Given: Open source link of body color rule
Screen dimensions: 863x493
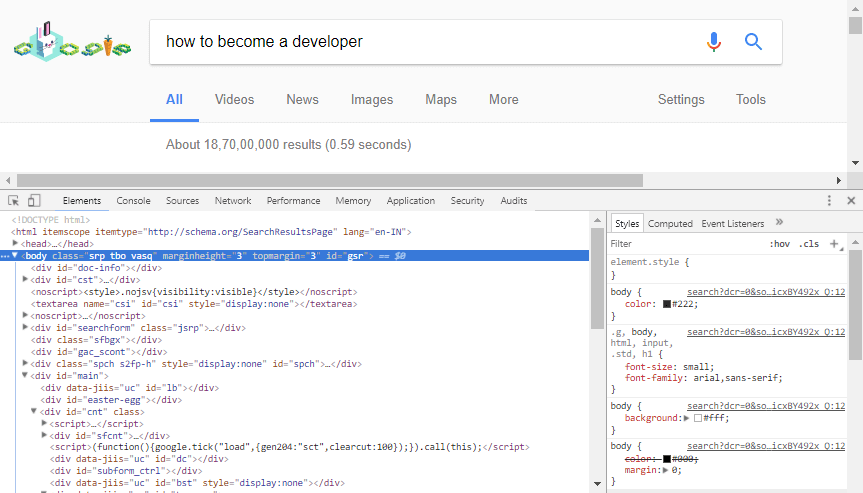Looking at the screenshot, I should [766, 292].
